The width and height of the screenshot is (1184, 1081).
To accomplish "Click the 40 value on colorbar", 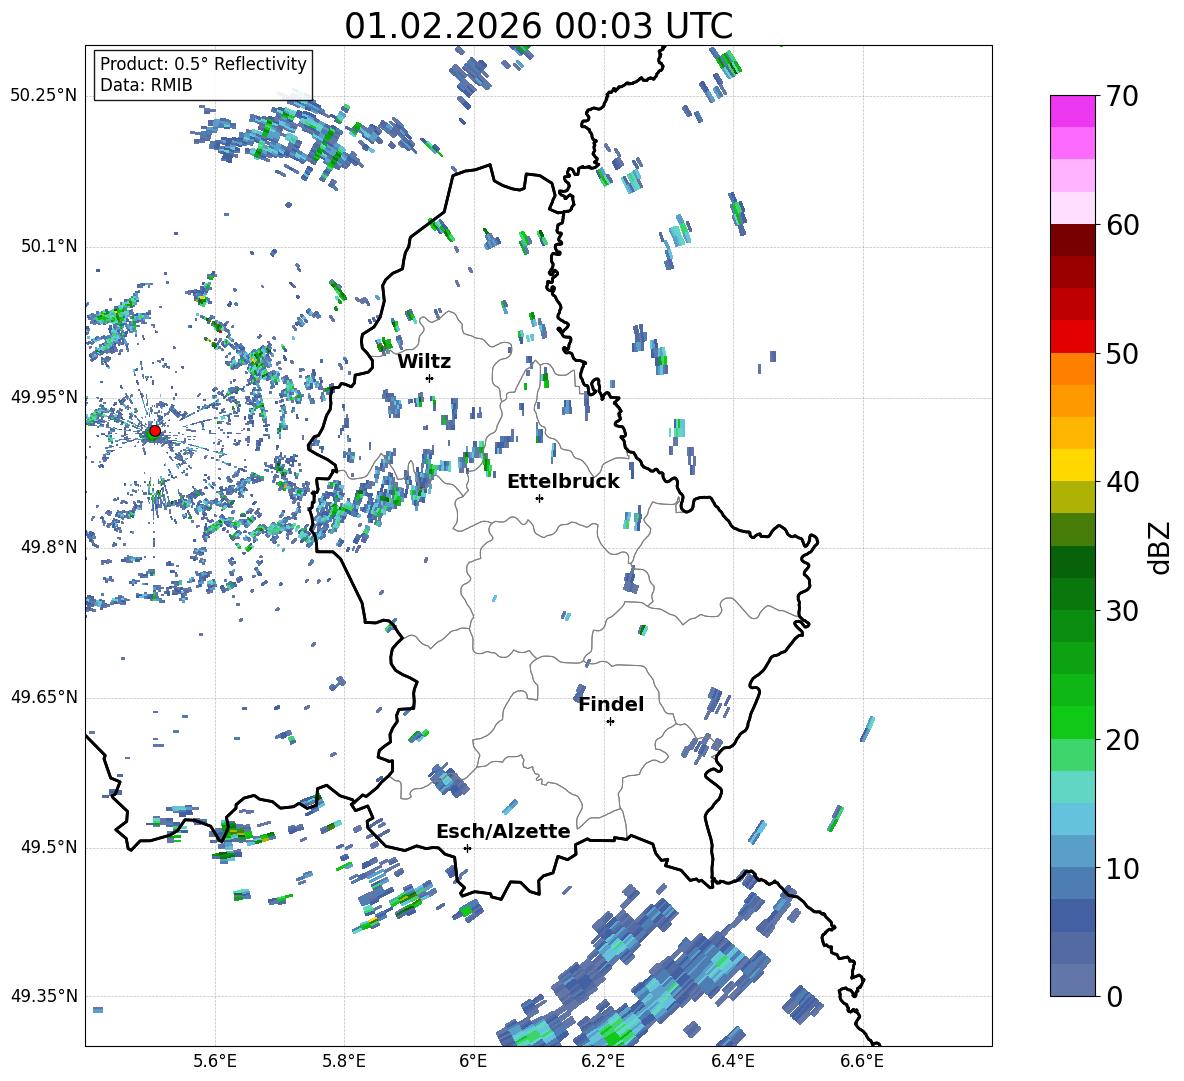I will click(x=1122, y=482).
